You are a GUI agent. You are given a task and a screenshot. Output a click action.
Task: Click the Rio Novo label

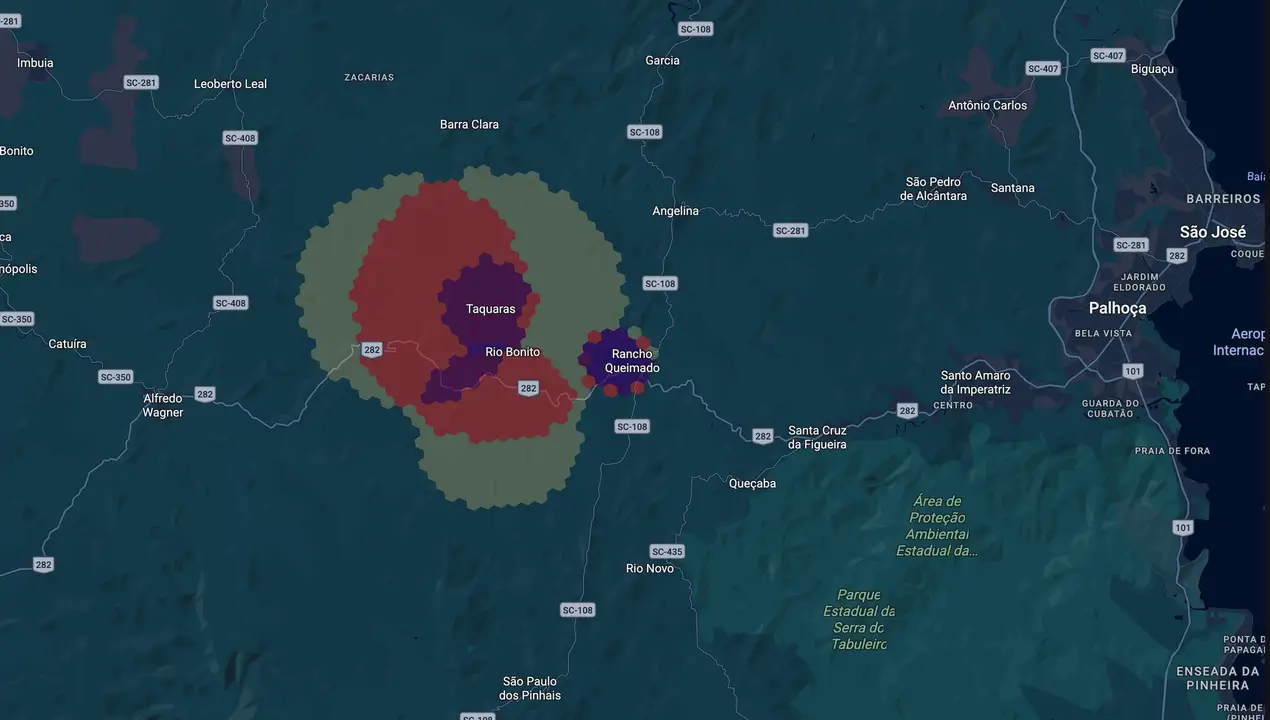tap(650, 568)
